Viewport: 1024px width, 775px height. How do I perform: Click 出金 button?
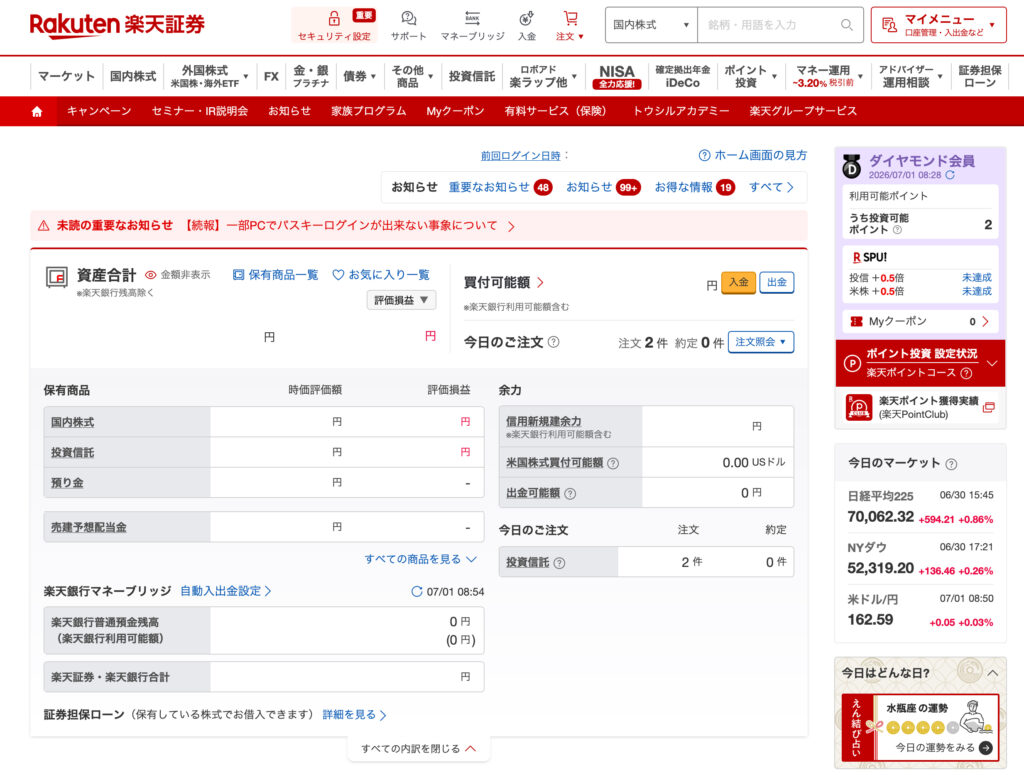tap(776, 282)
